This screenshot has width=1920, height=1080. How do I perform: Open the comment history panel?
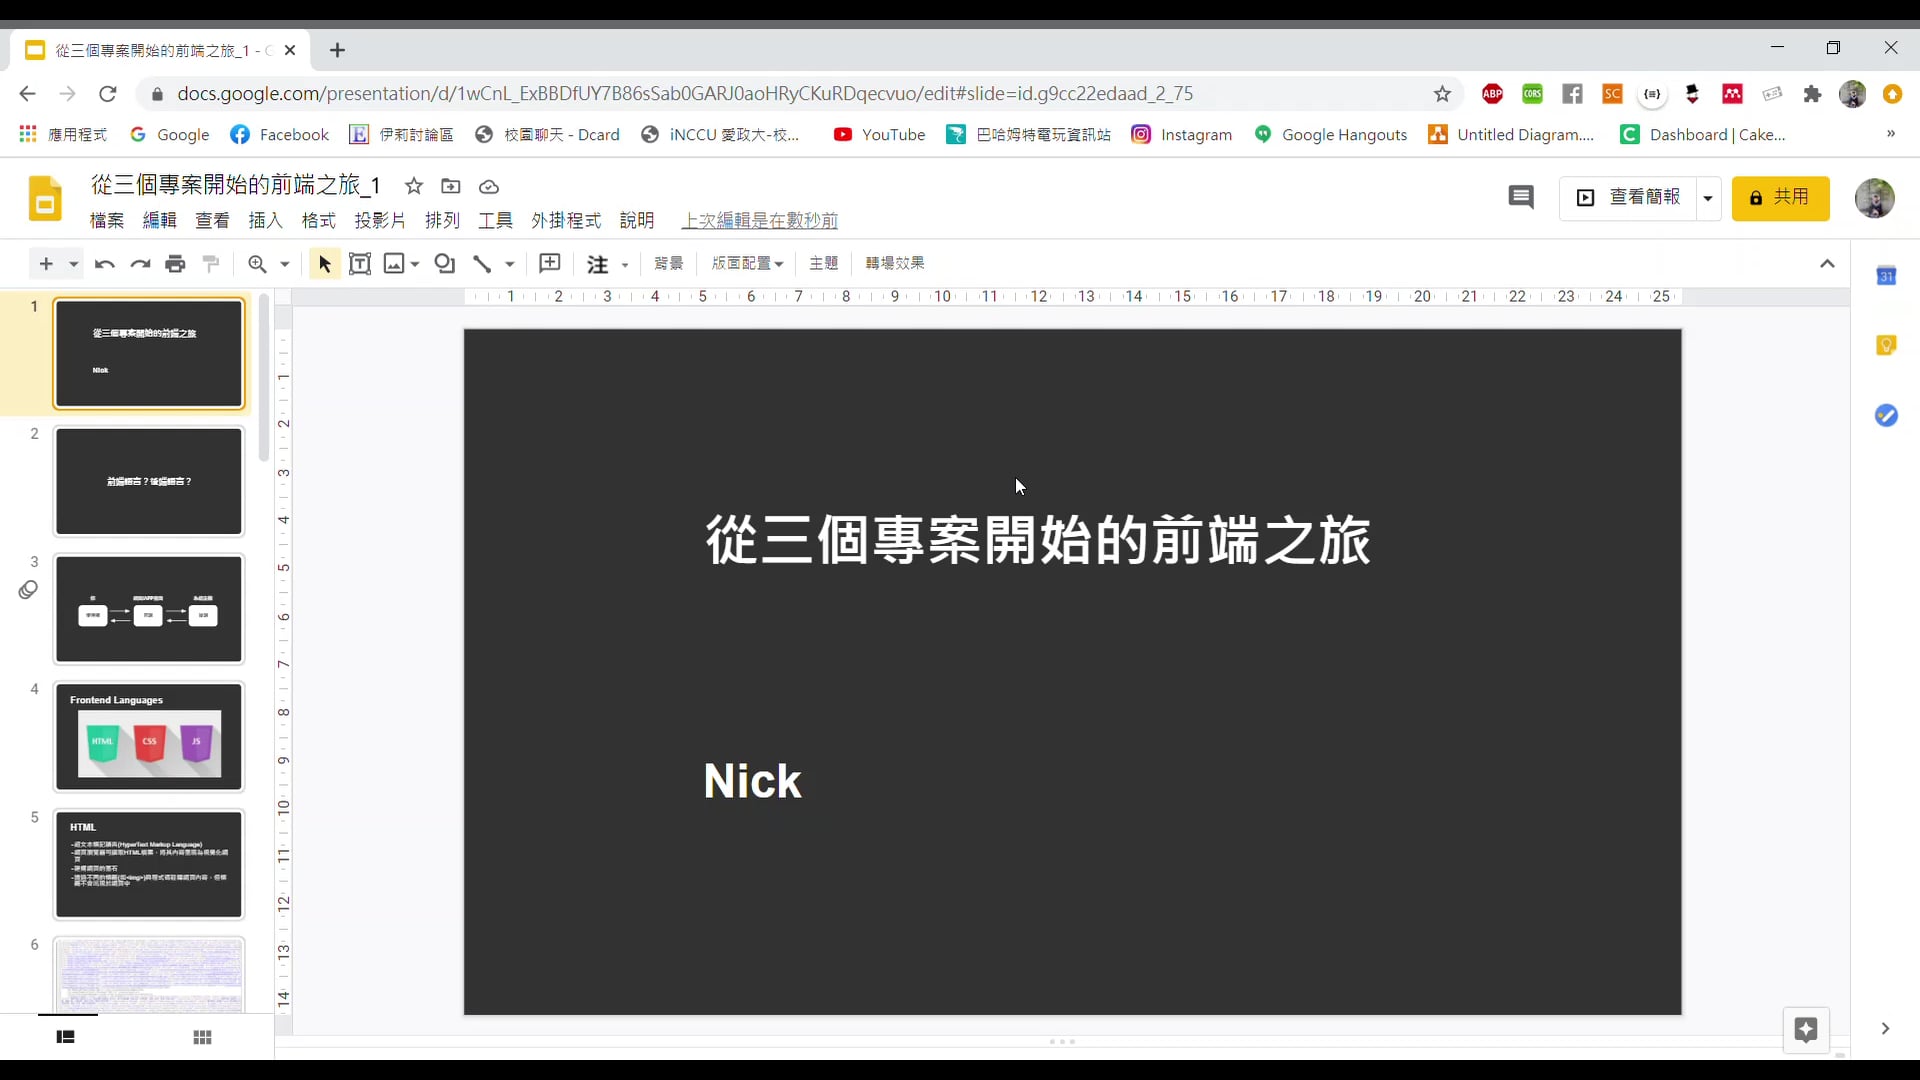tap(1521, 197)
